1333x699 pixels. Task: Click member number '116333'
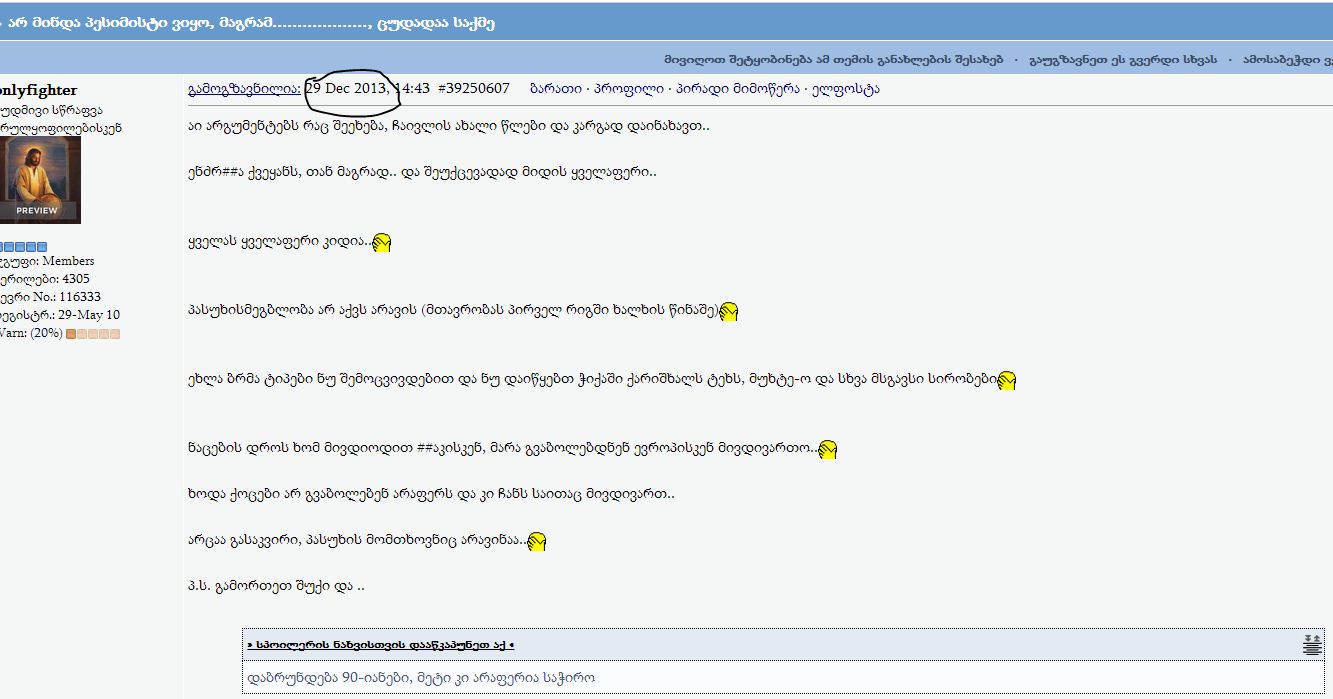tap(80, 297)
